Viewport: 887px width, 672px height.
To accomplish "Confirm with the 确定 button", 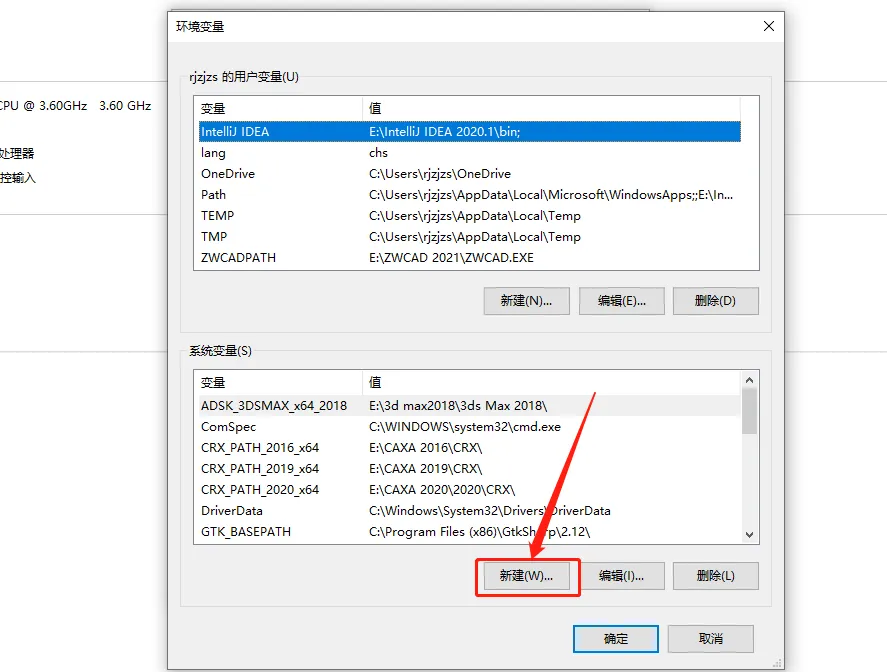I will tap(615, 639).
